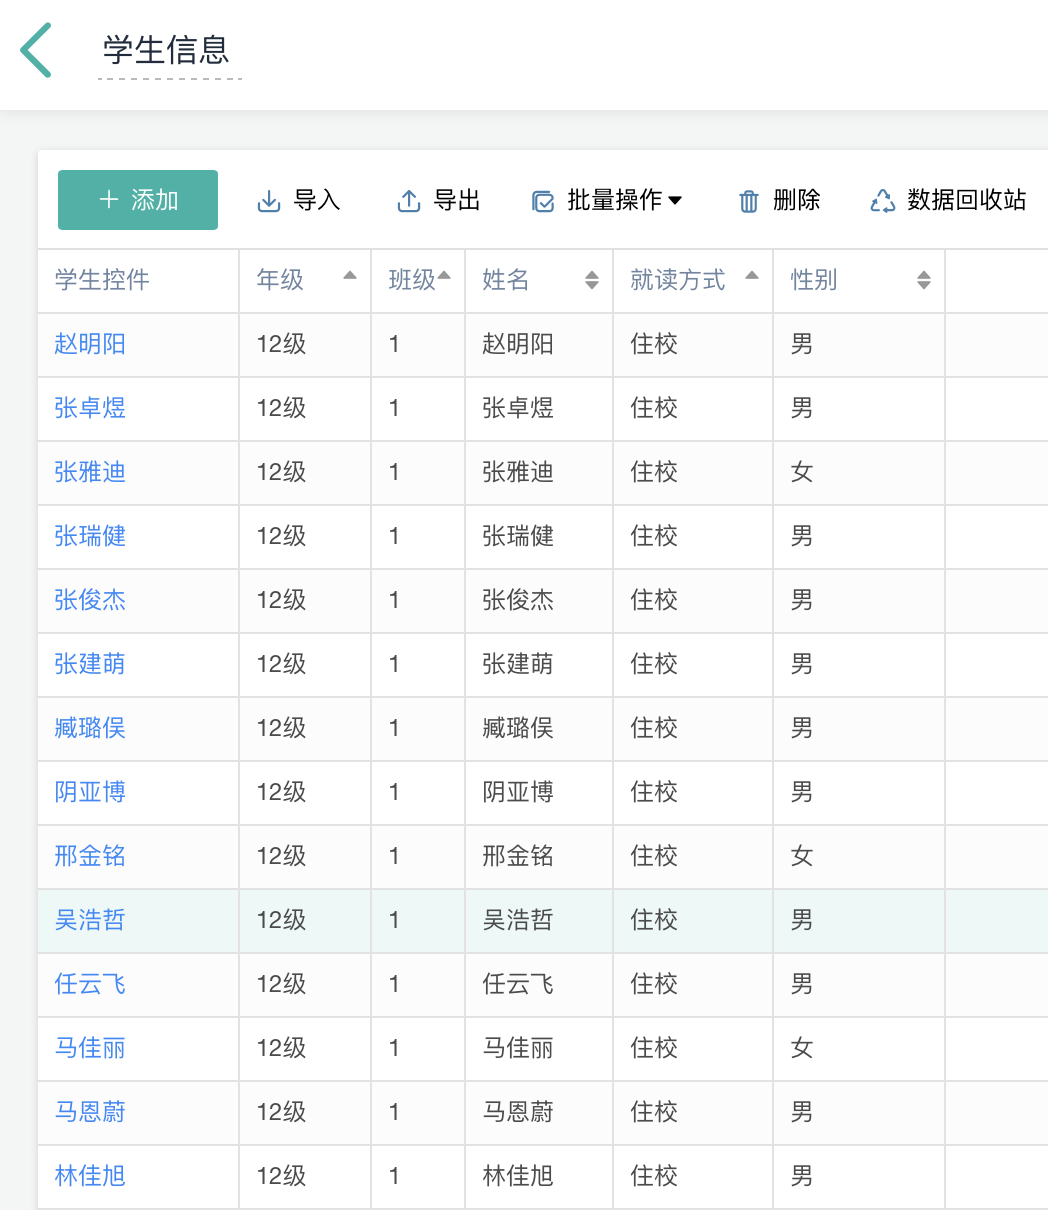Toggle sort on 班级 column
This screenshot has width=1048, height=1210.
[444, 276]
